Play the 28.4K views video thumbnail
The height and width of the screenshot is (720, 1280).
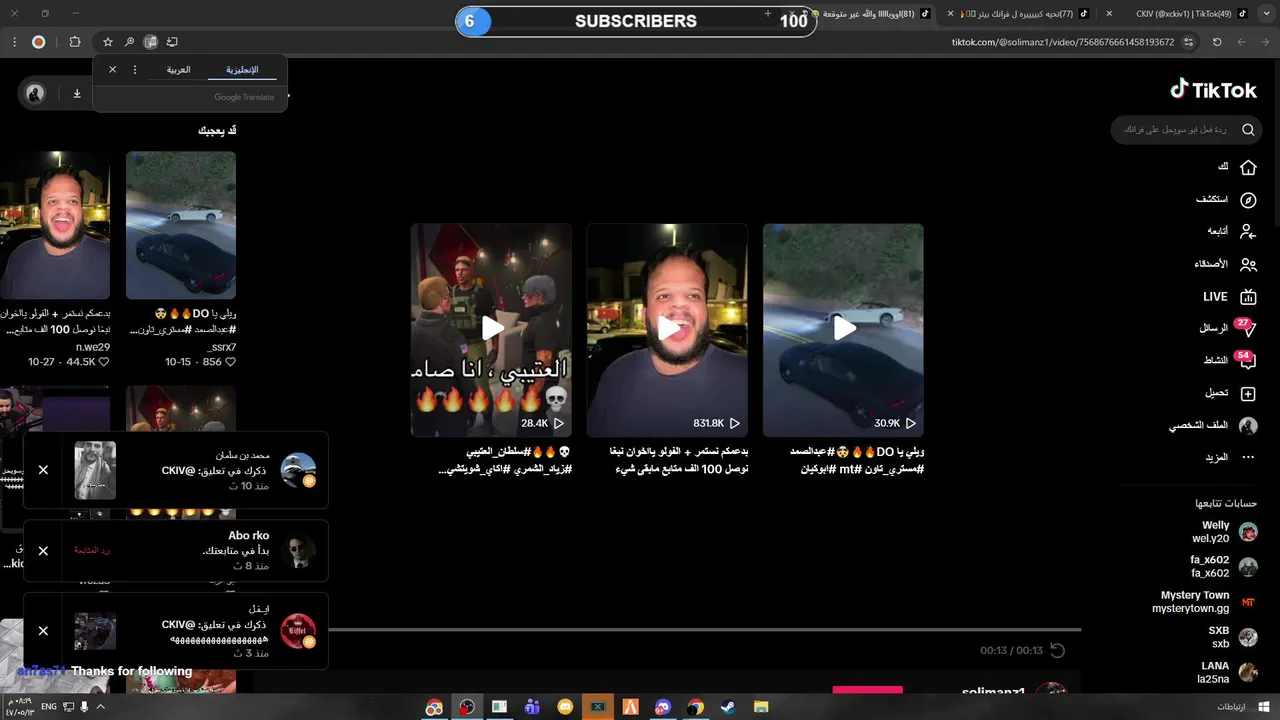coord(491,330)
